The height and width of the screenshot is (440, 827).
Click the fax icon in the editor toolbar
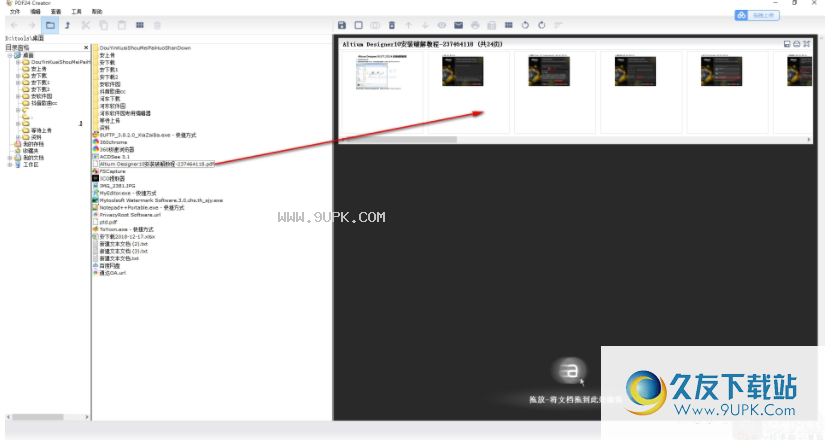pos(492,25)
